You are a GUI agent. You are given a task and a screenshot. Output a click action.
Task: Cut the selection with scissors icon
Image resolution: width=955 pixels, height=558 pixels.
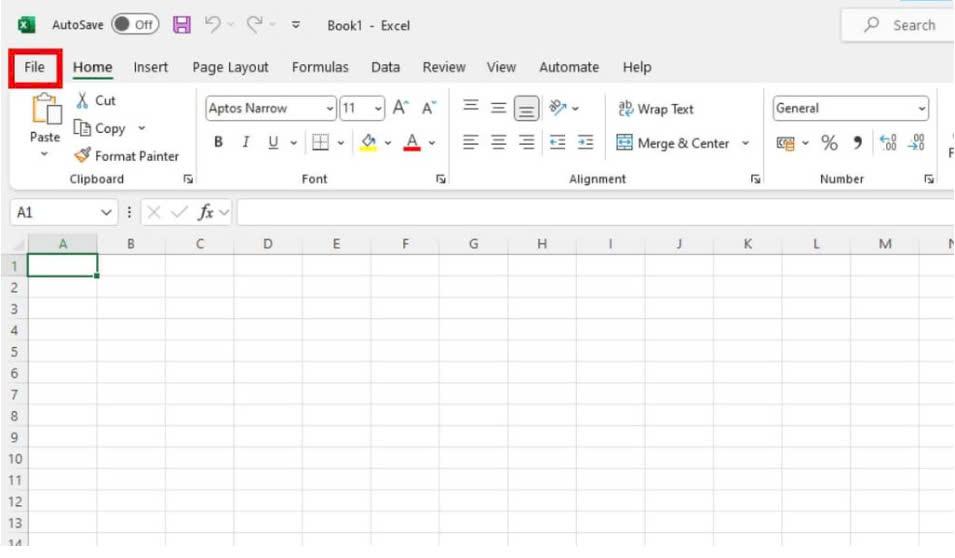coord(82,101)
